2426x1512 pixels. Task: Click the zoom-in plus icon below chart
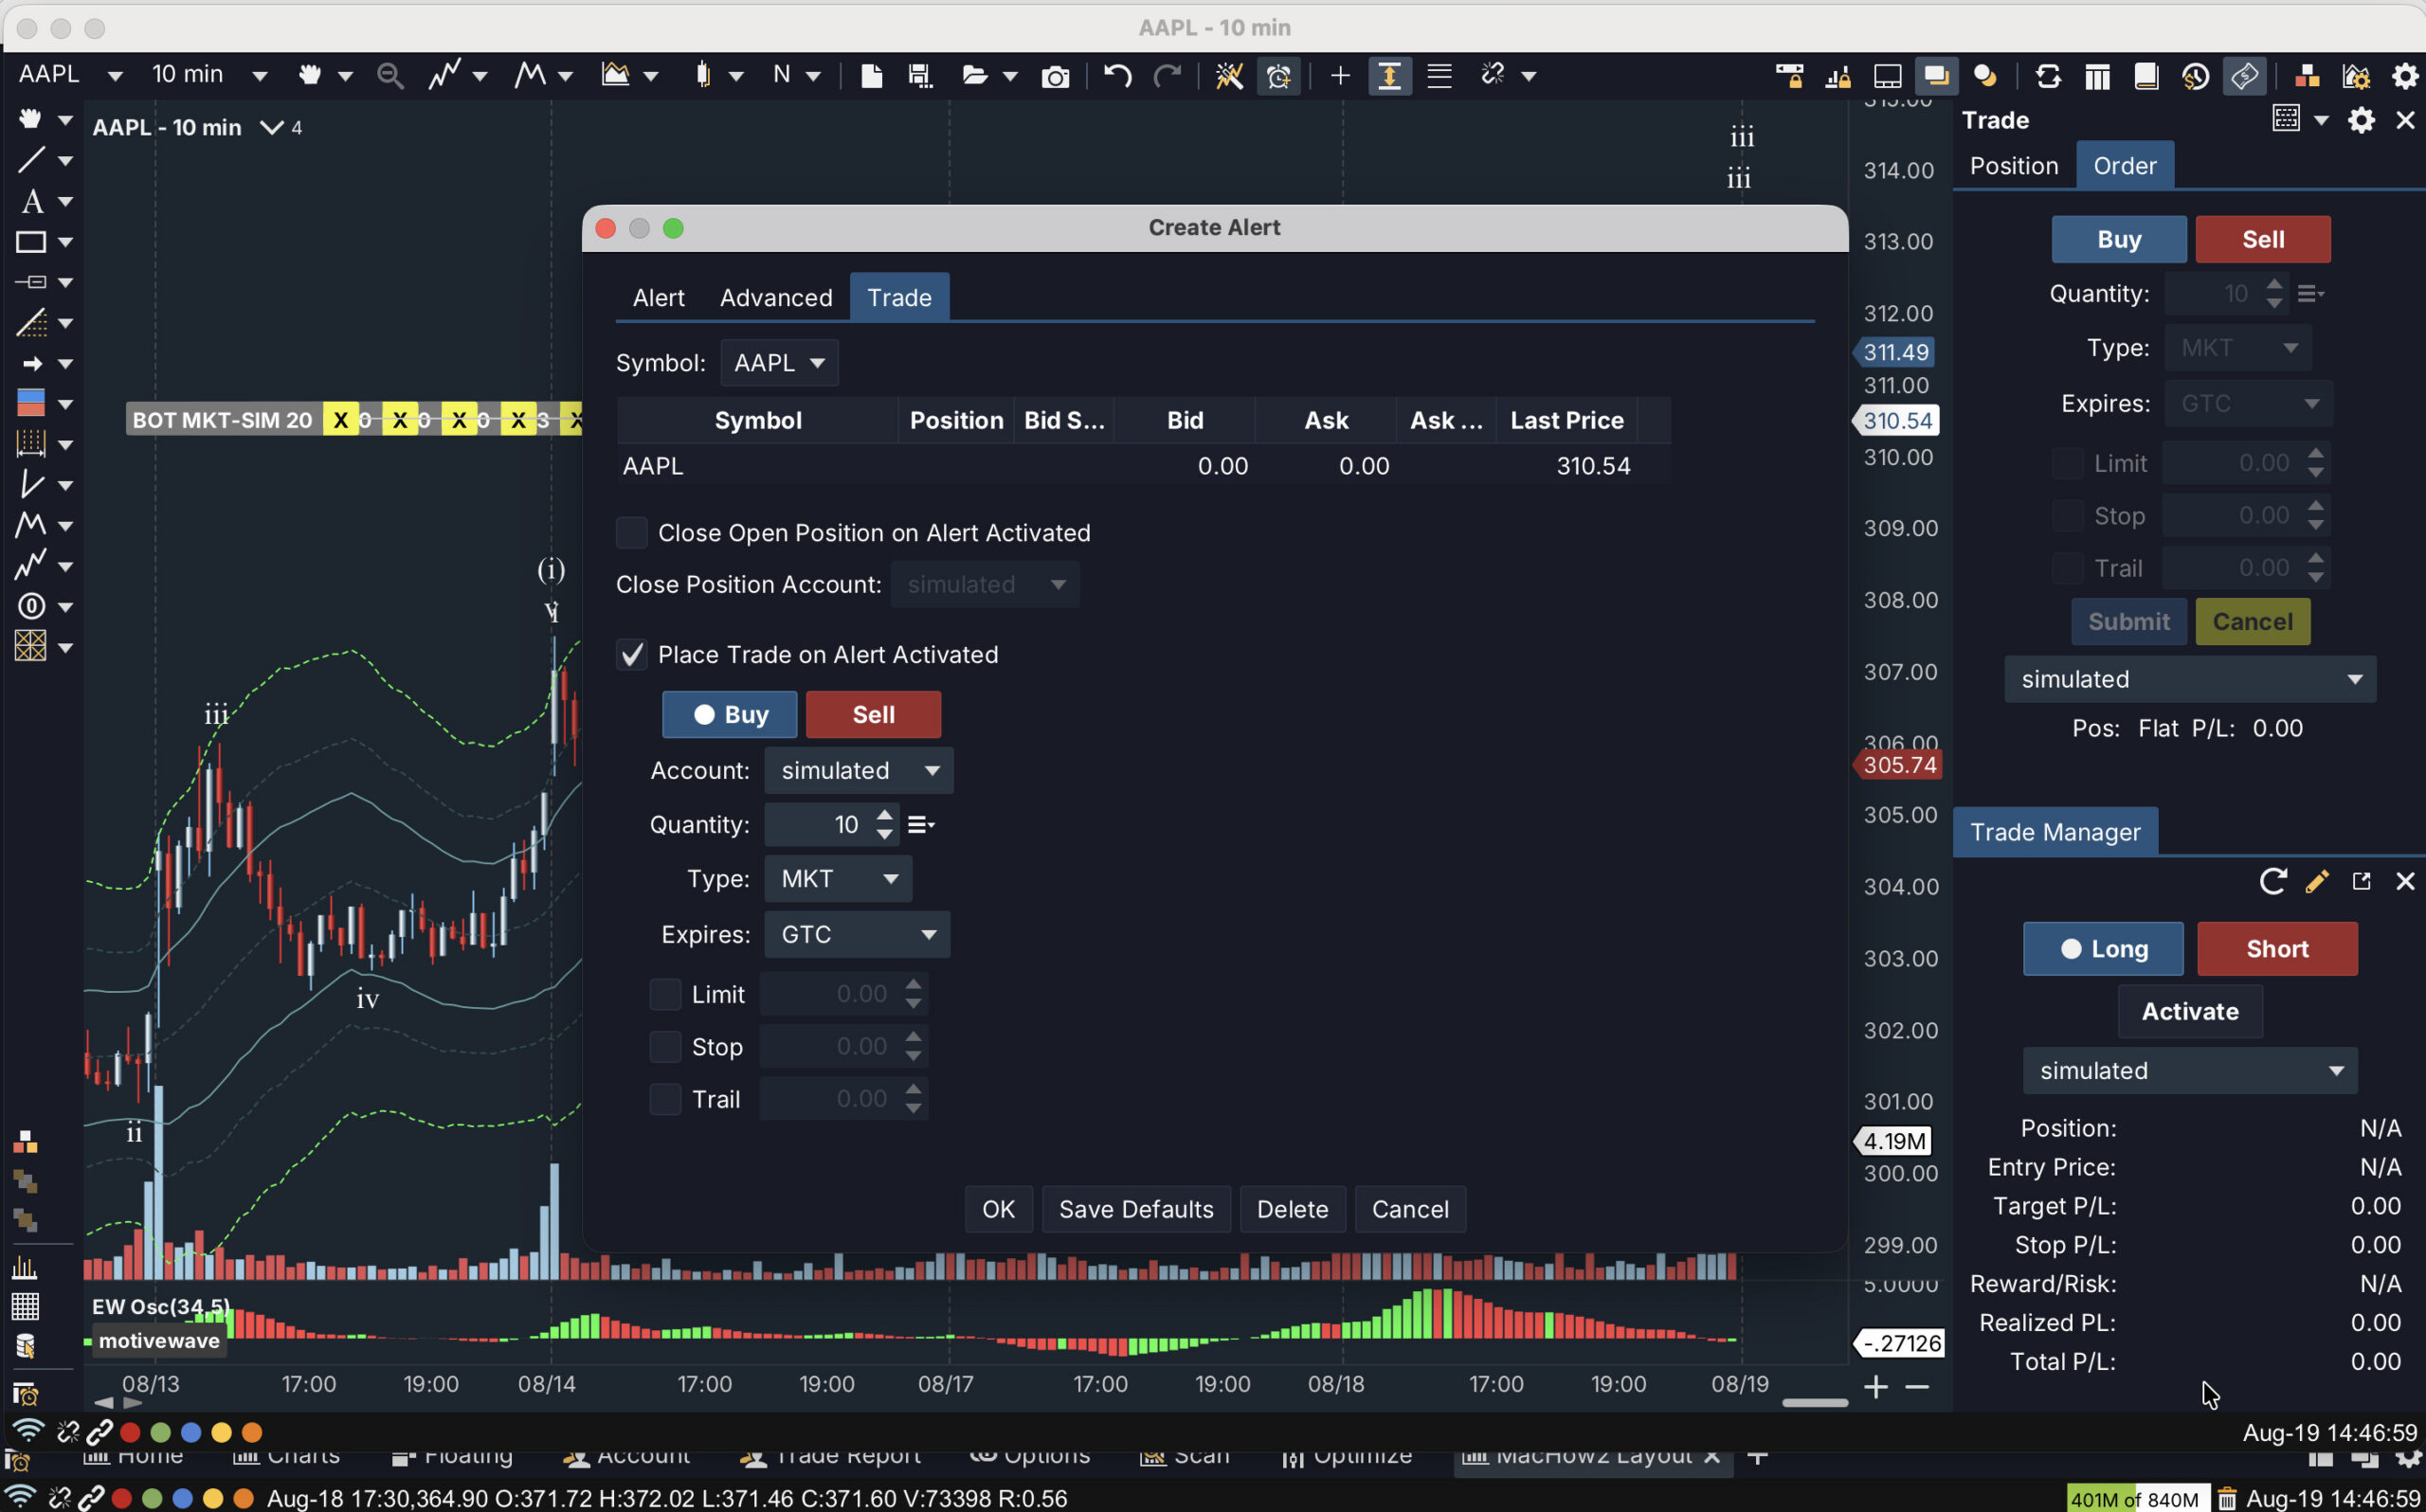tap(1875, 1386)
